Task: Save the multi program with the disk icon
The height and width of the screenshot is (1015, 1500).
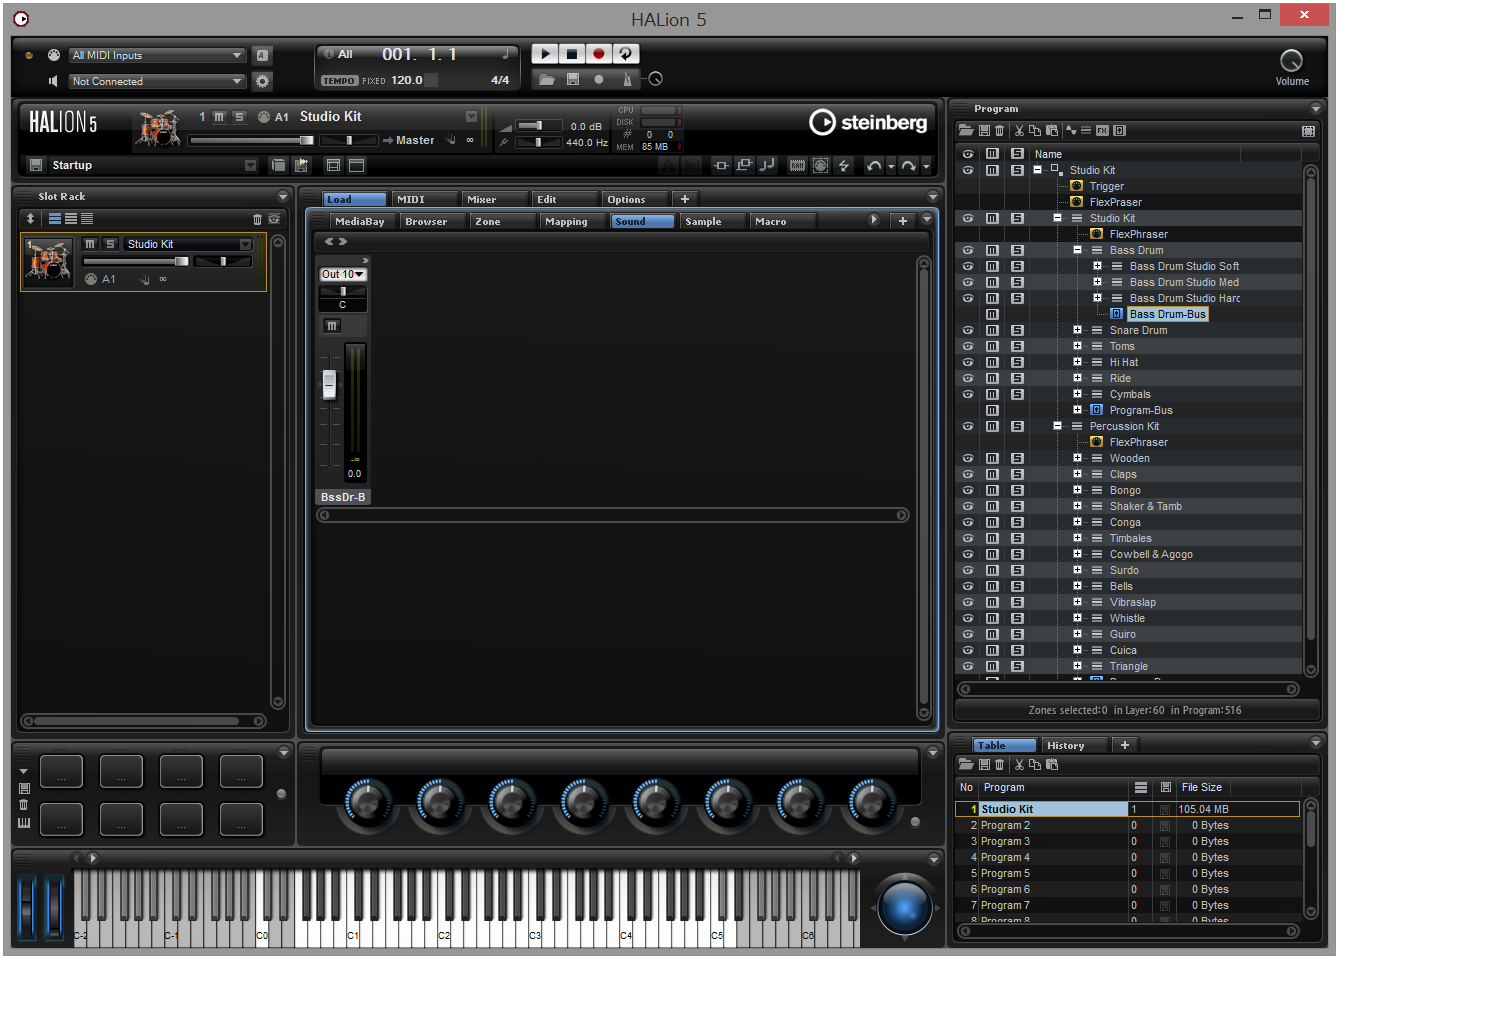Action: pos(36,165)
